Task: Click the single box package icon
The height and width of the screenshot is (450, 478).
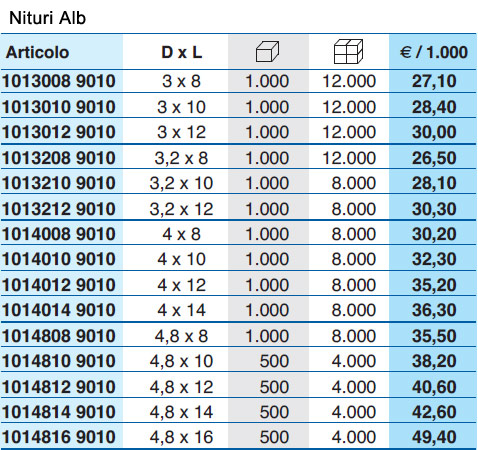Action: (267, 52)
